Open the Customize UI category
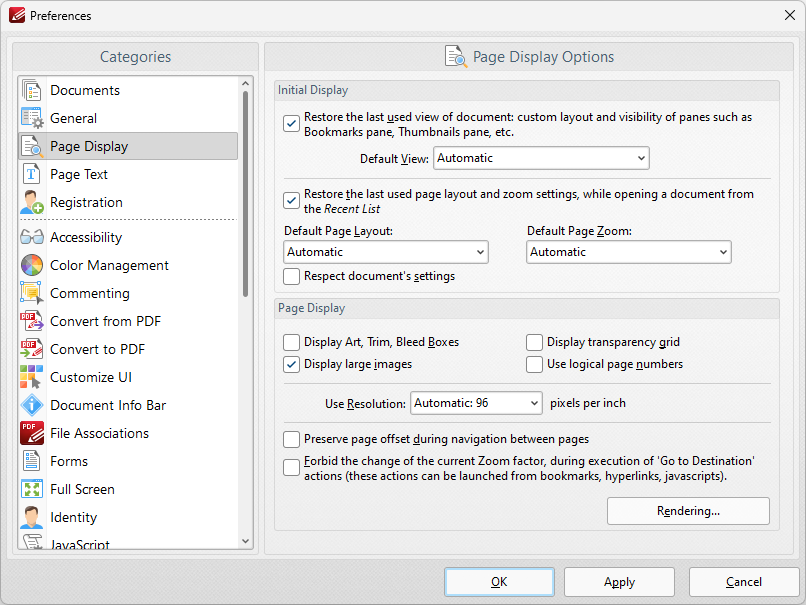 coord(129,377)
